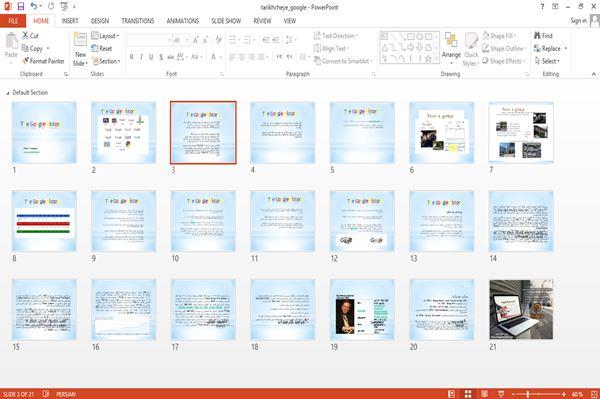Click Decrease Font Size icon
Image resolution: width=600 pixels, height=399 pixels.
[205, 40]
